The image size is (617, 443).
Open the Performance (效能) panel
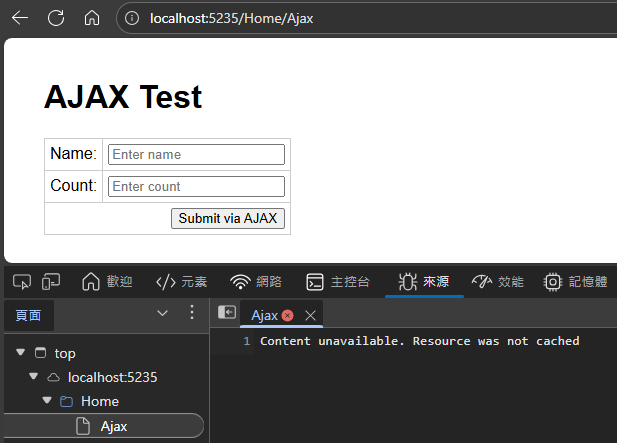click(x=497, y=281)
